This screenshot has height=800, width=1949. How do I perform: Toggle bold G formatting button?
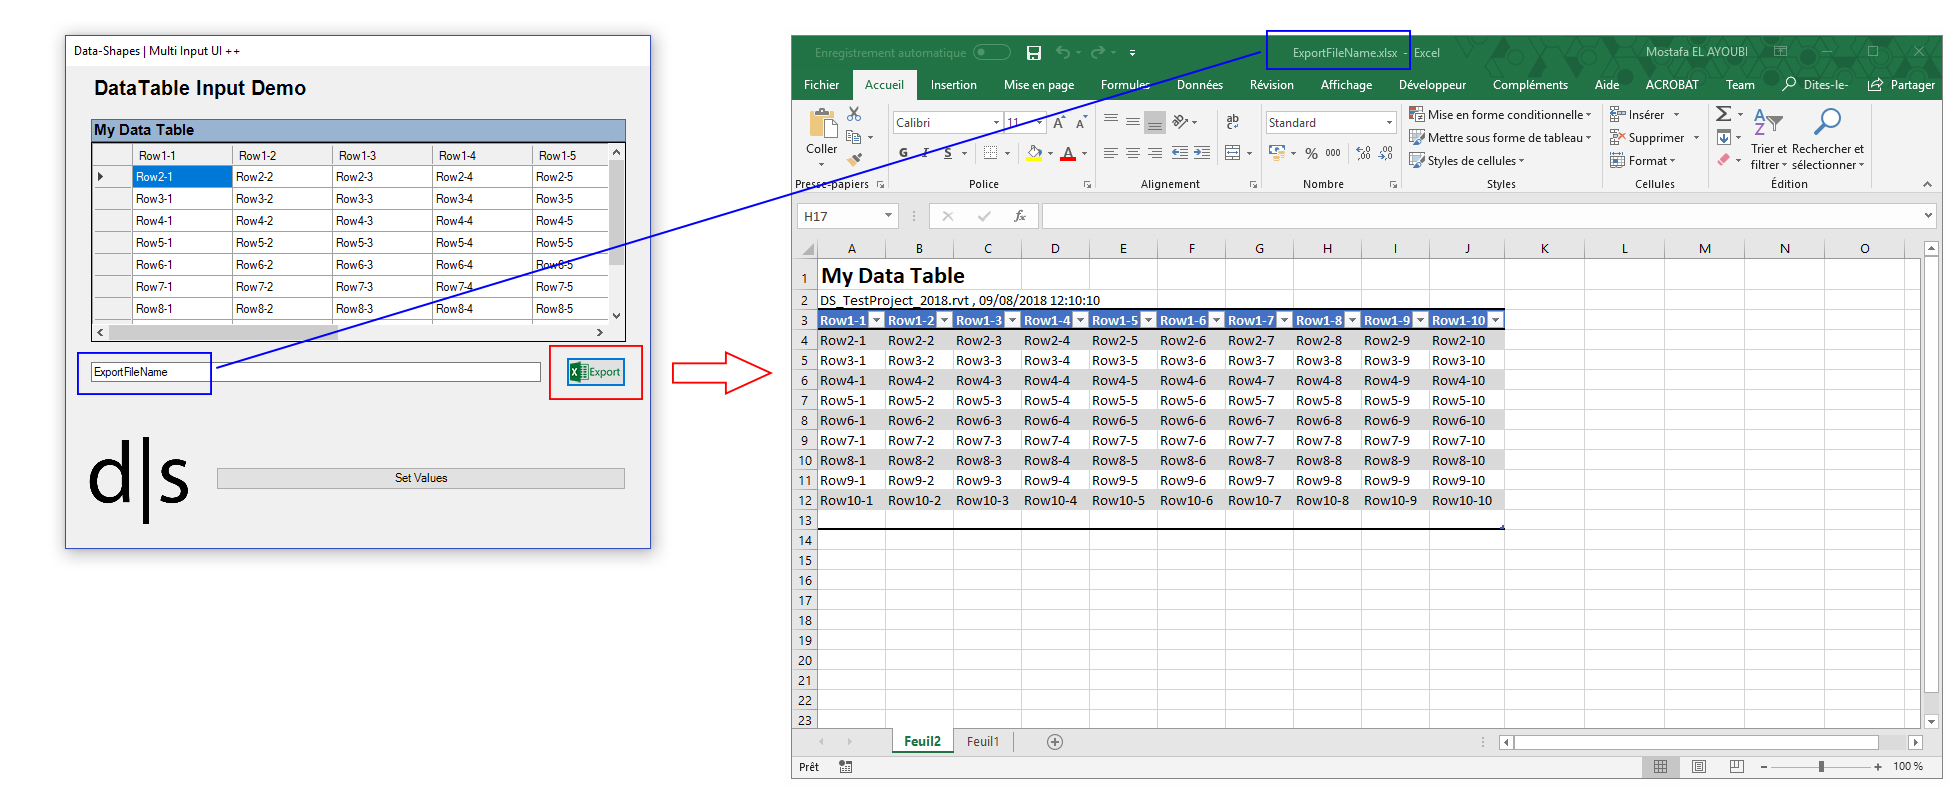[x=903, y=153]
